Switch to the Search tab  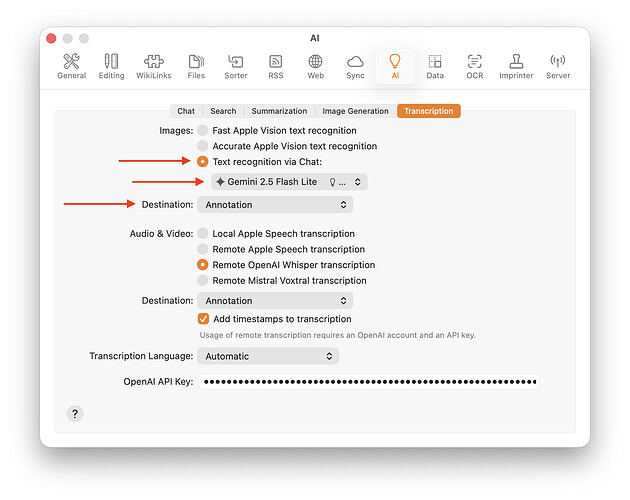[223, 111]
